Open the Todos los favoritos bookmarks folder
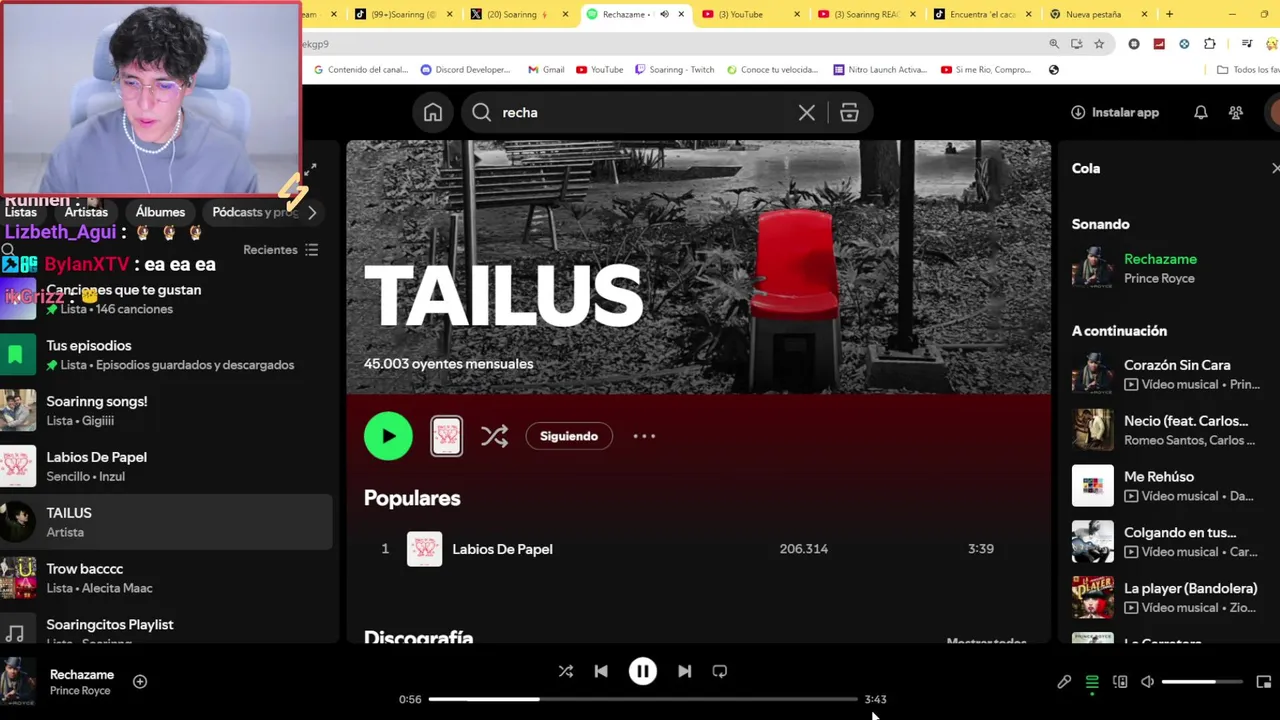 point(1248,70)
